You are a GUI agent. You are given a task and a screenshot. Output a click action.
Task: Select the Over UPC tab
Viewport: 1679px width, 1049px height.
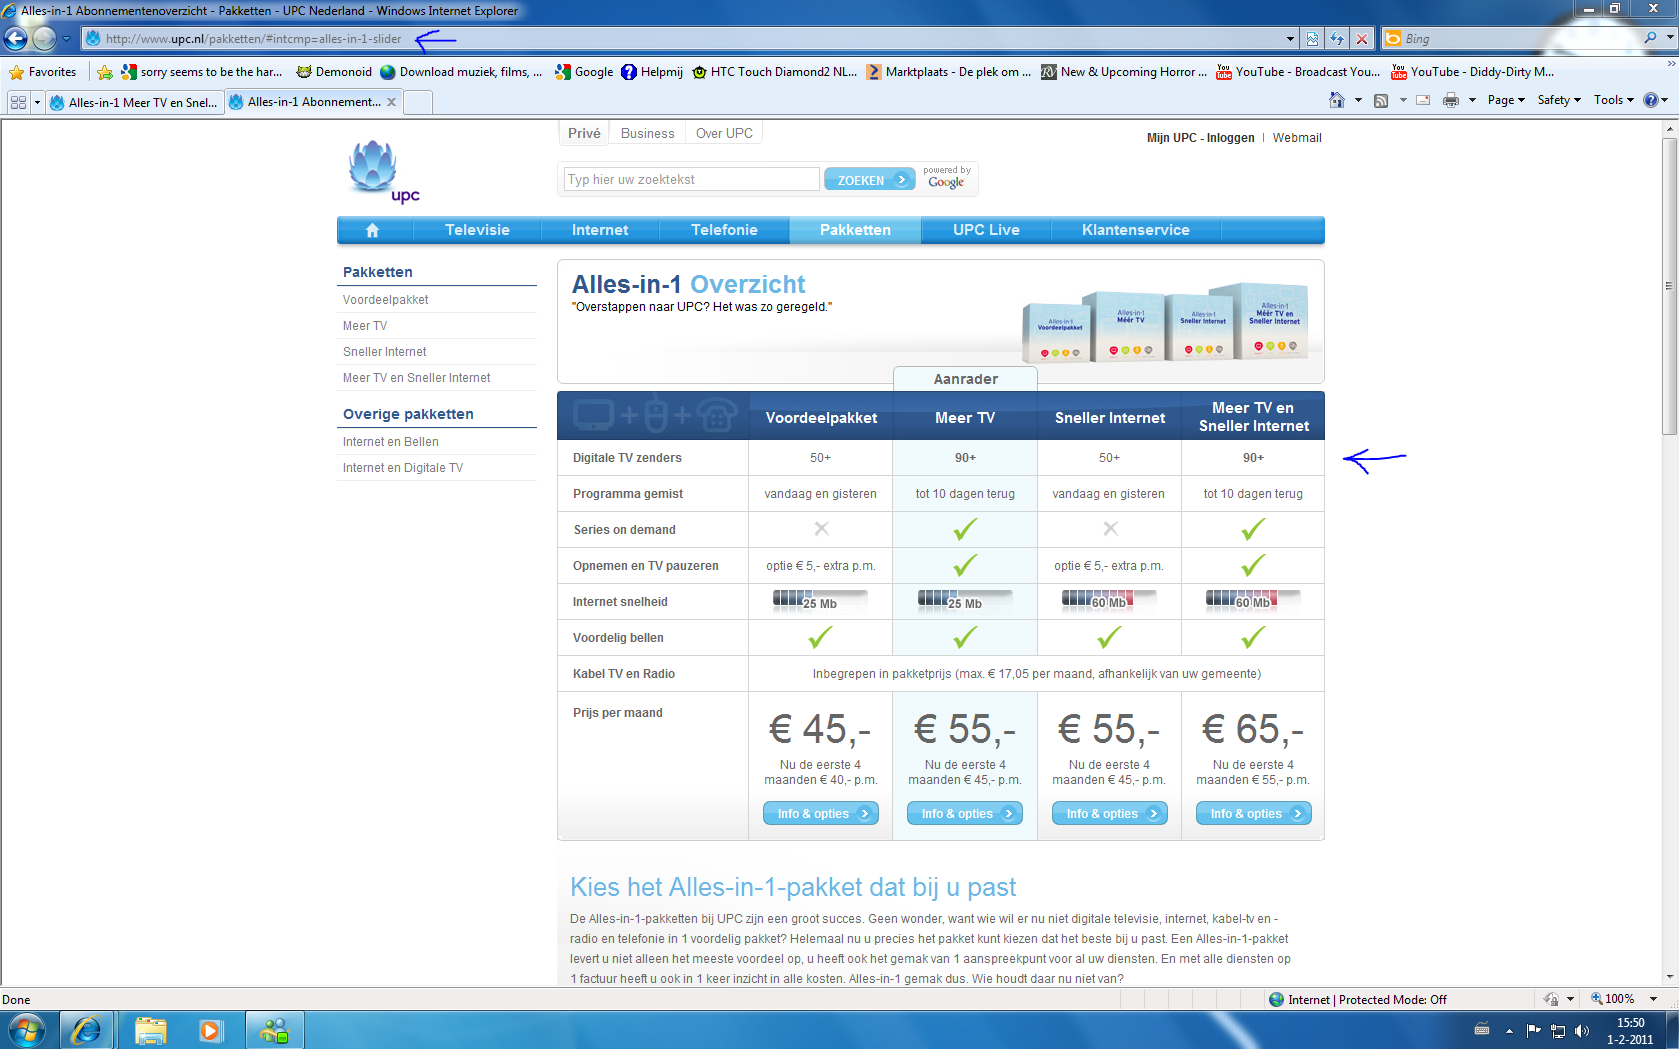click(x=724, y=133)
